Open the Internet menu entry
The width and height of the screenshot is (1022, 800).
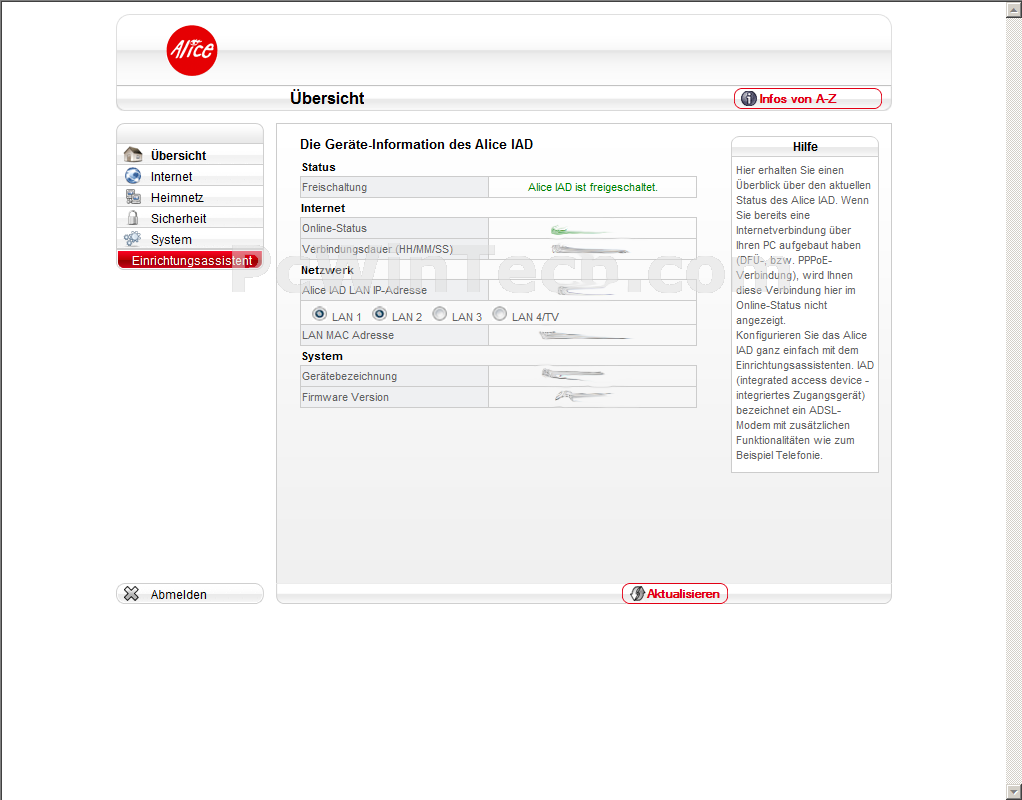coord(190,176)
